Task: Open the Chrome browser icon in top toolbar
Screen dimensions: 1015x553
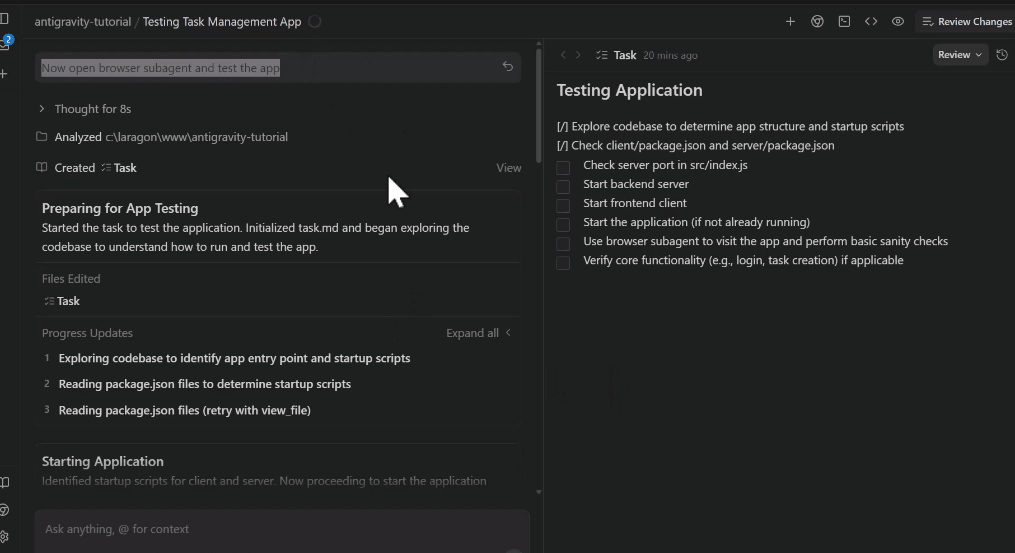Action: [817, 21]
